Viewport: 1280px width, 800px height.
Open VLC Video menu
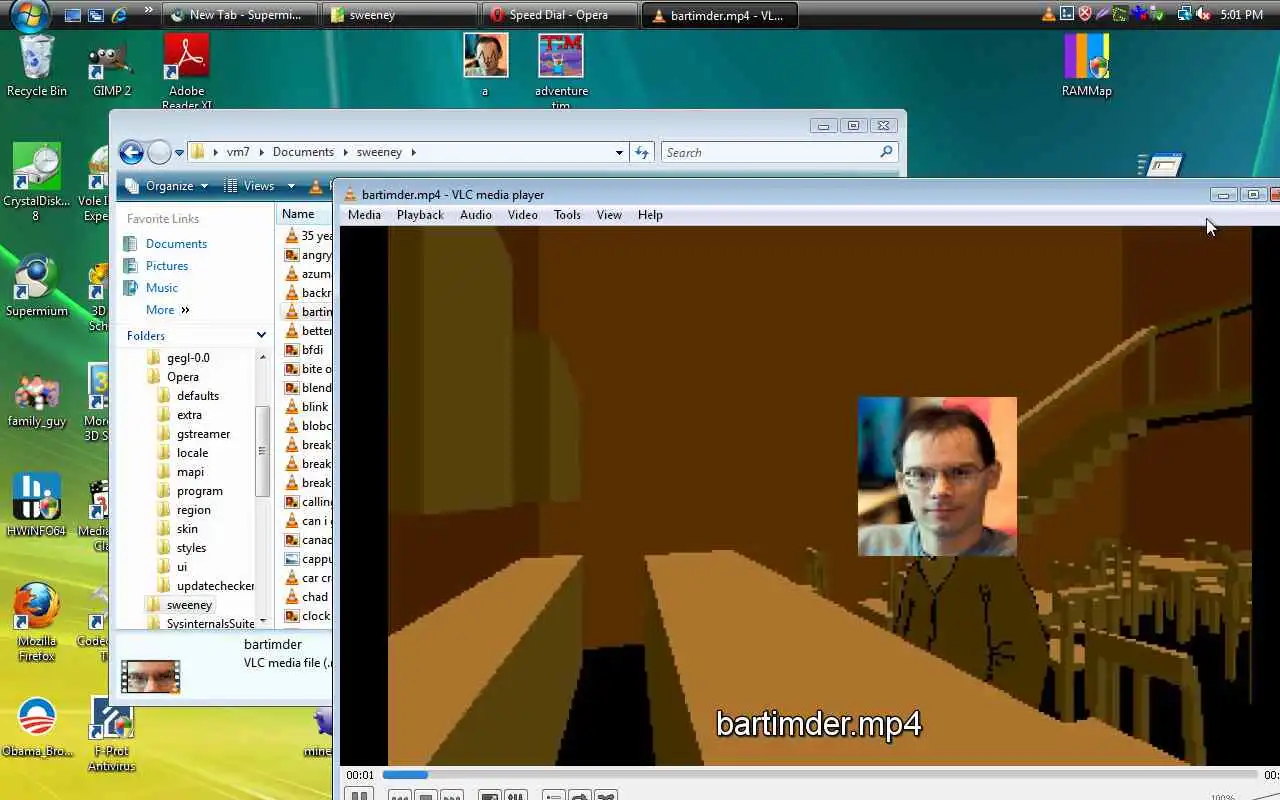[x=523, y=215]
